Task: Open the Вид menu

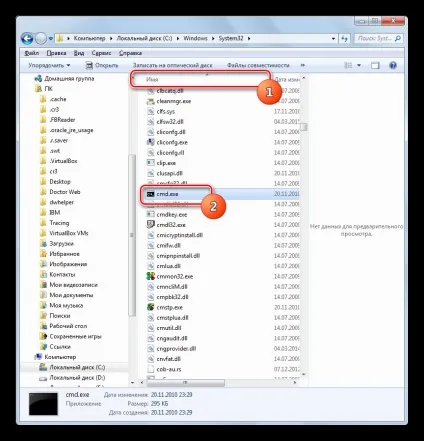Action: click(79, 53)
